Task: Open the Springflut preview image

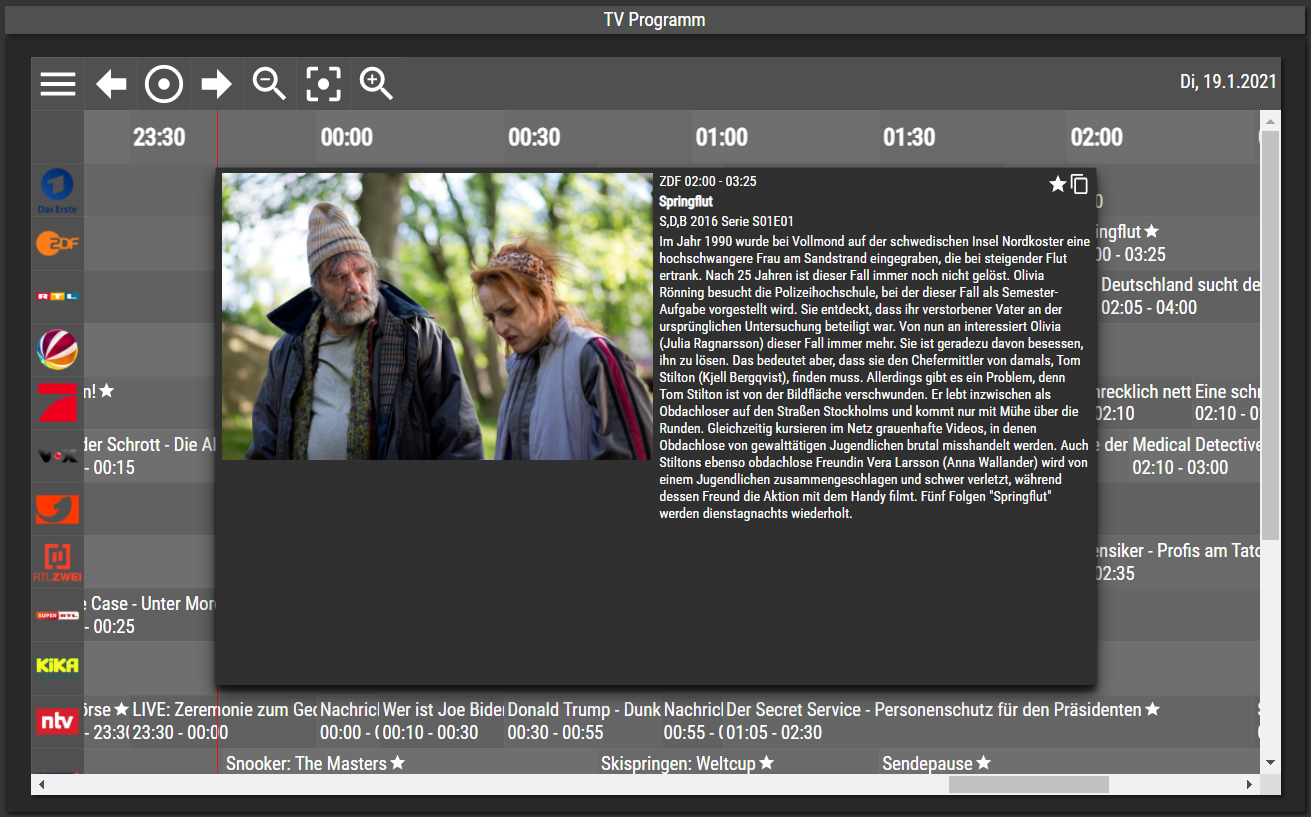Action: [437, 316]
